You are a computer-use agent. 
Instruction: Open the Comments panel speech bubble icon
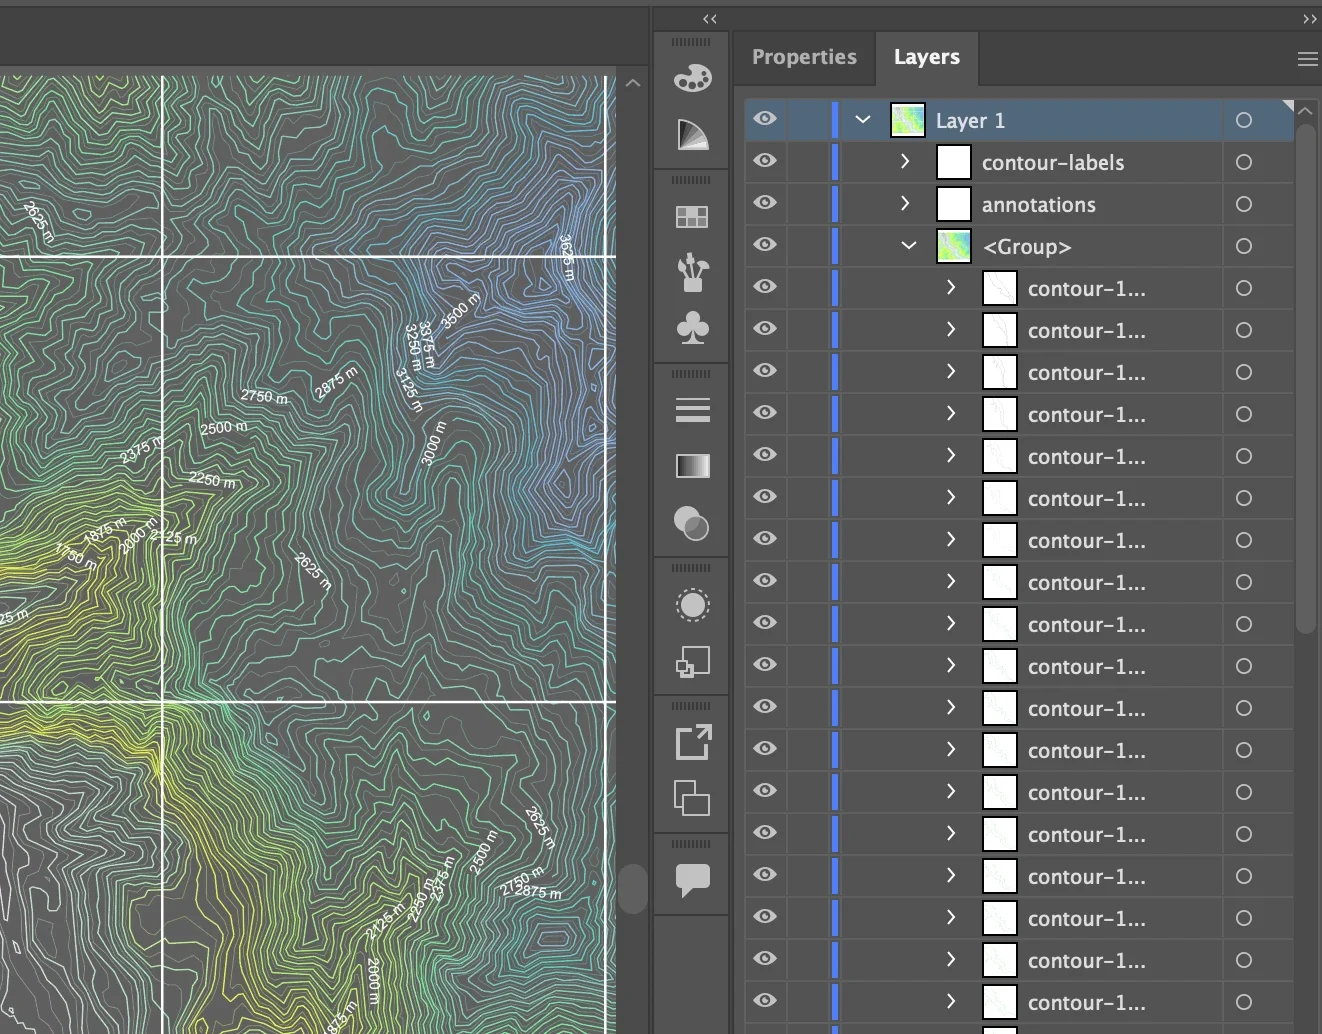pyautogui.click(x=692, y=880)
